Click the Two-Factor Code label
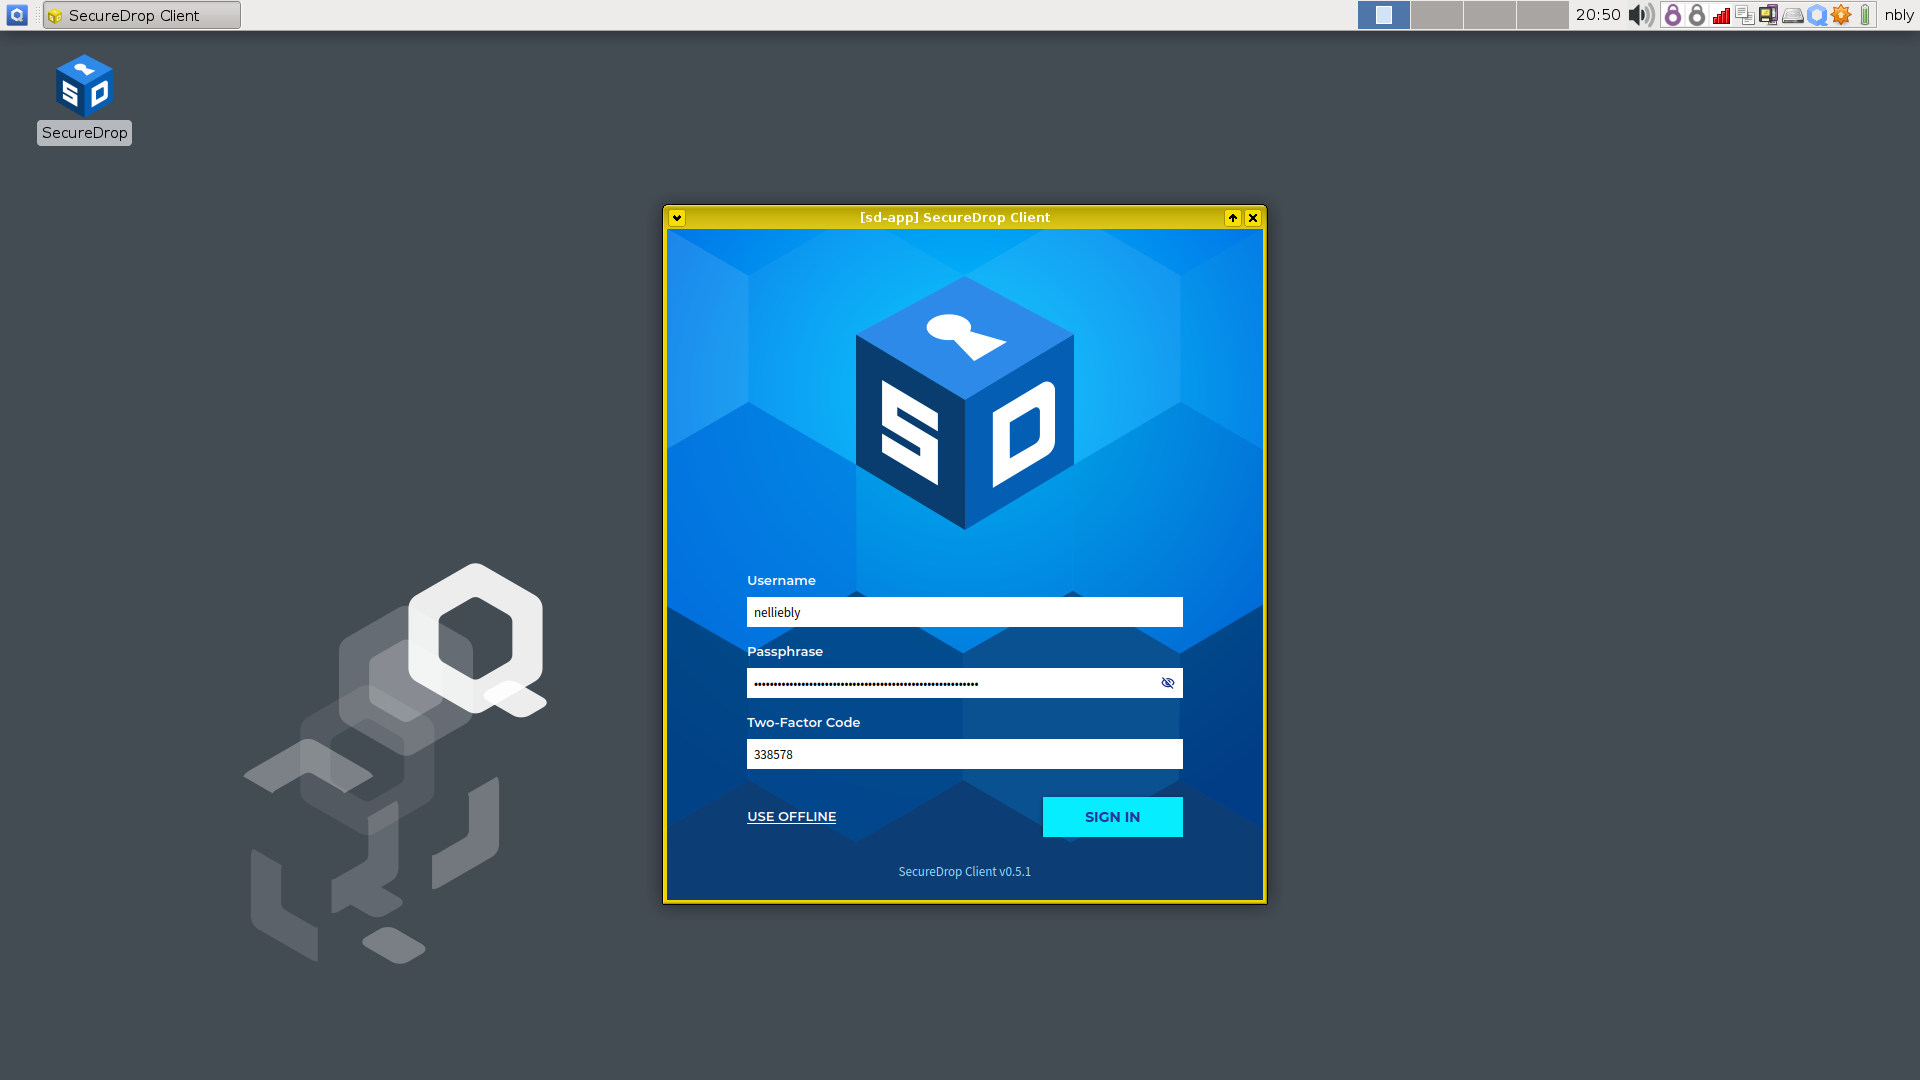Screen dimensions: 1920x1080 coord(804,723)
